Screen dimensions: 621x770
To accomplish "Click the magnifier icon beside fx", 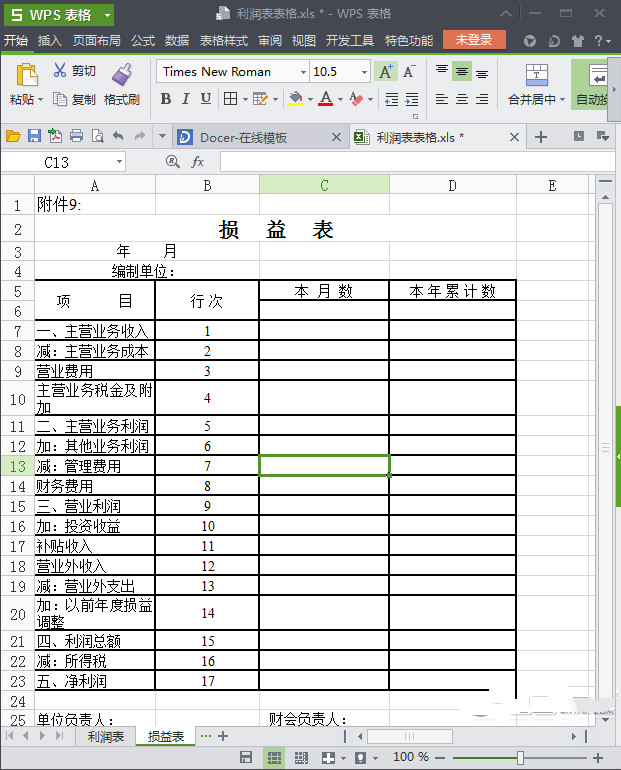I will point(172,161).
